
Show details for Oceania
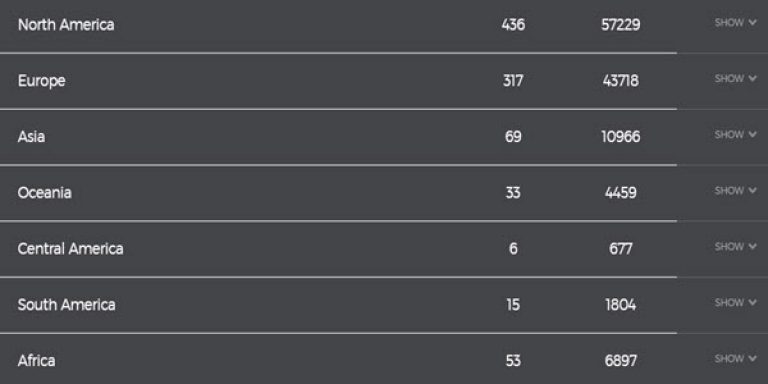pyautogui.click(x=735, y=191)
